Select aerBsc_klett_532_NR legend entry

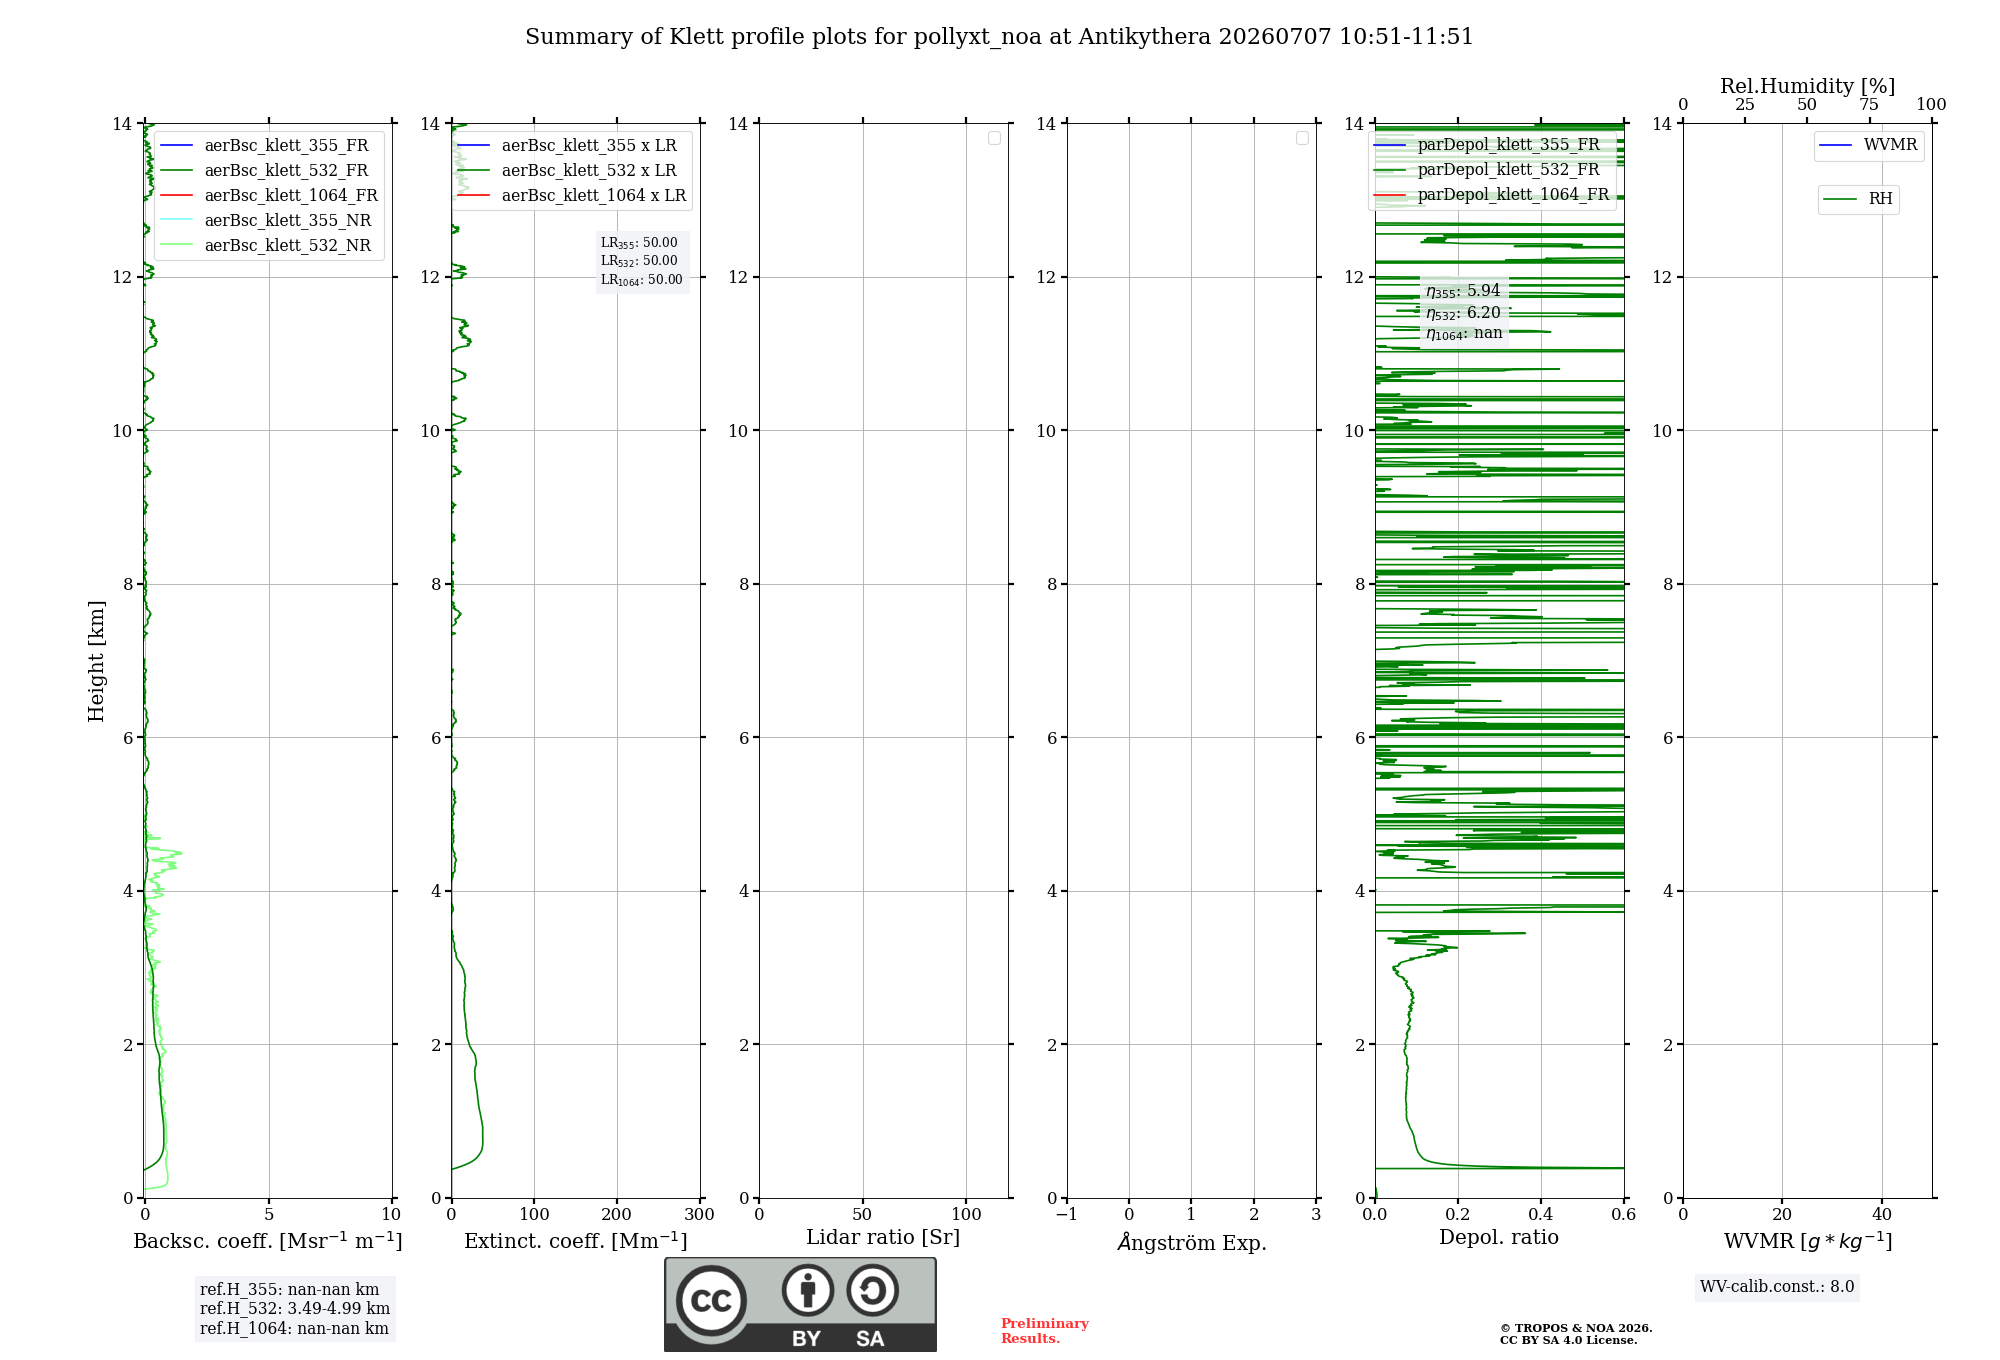click(x=266, y=246)
